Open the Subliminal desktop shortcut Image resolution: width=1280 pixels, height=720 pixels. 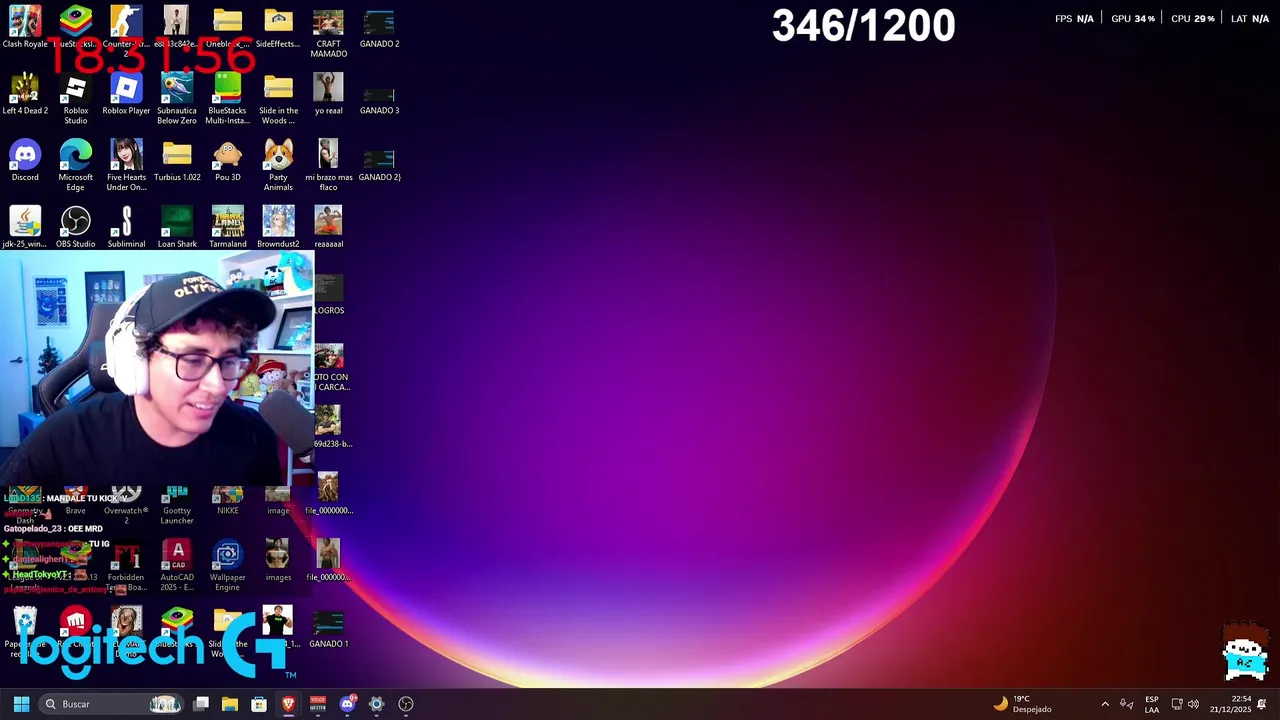coord(126,227)
